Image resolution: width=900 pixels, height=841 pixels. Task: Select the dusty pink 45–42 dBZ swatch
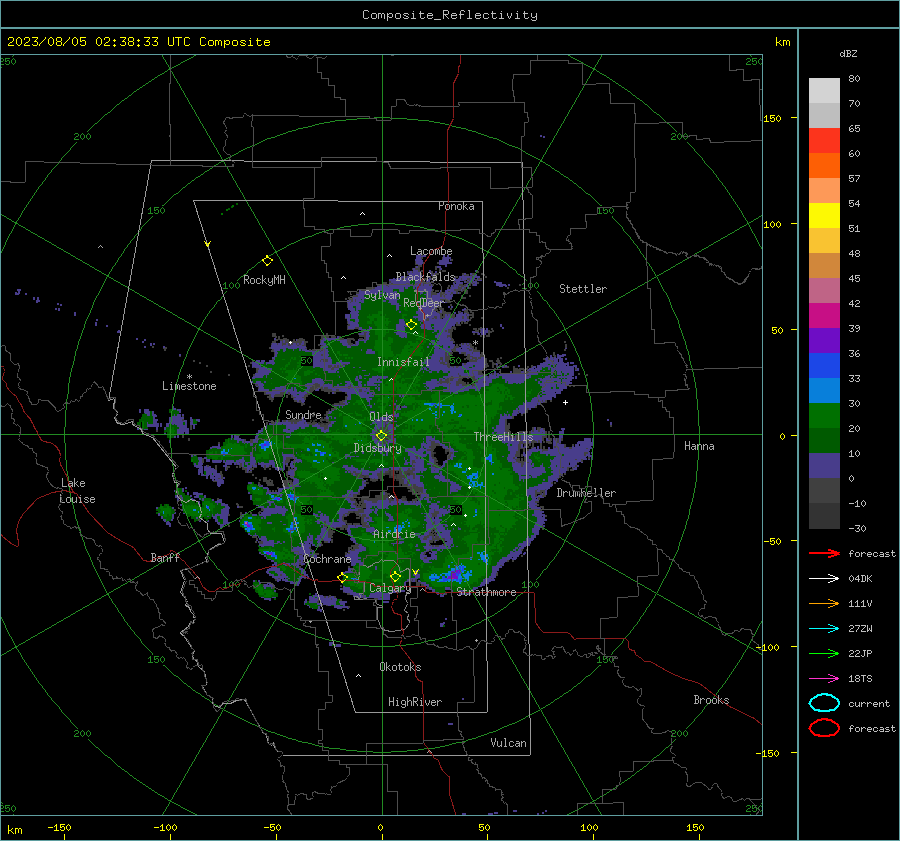[x=824, y=290]
